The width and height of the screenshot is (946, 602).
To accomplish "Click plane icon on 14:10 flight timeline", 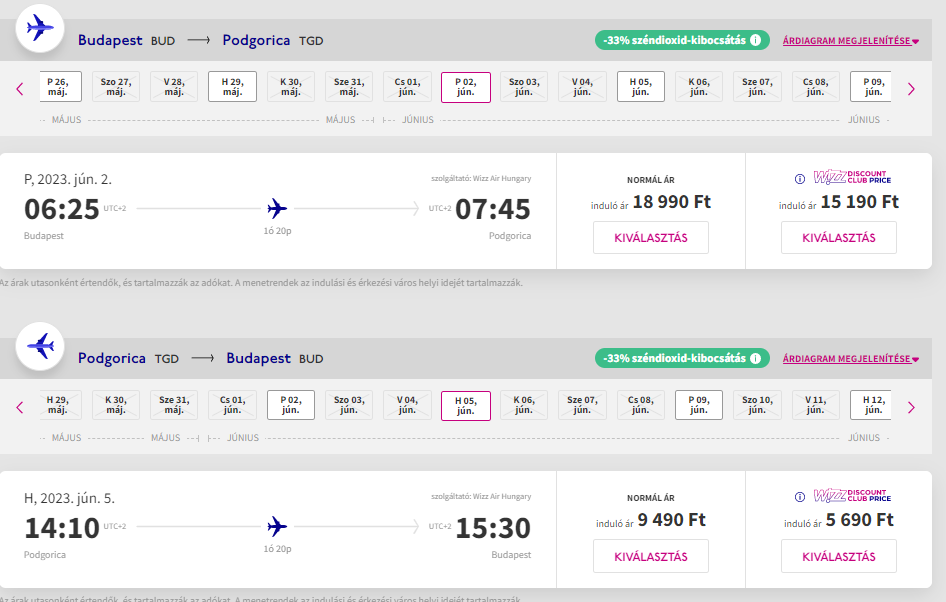I will click(x=278, y=527).
